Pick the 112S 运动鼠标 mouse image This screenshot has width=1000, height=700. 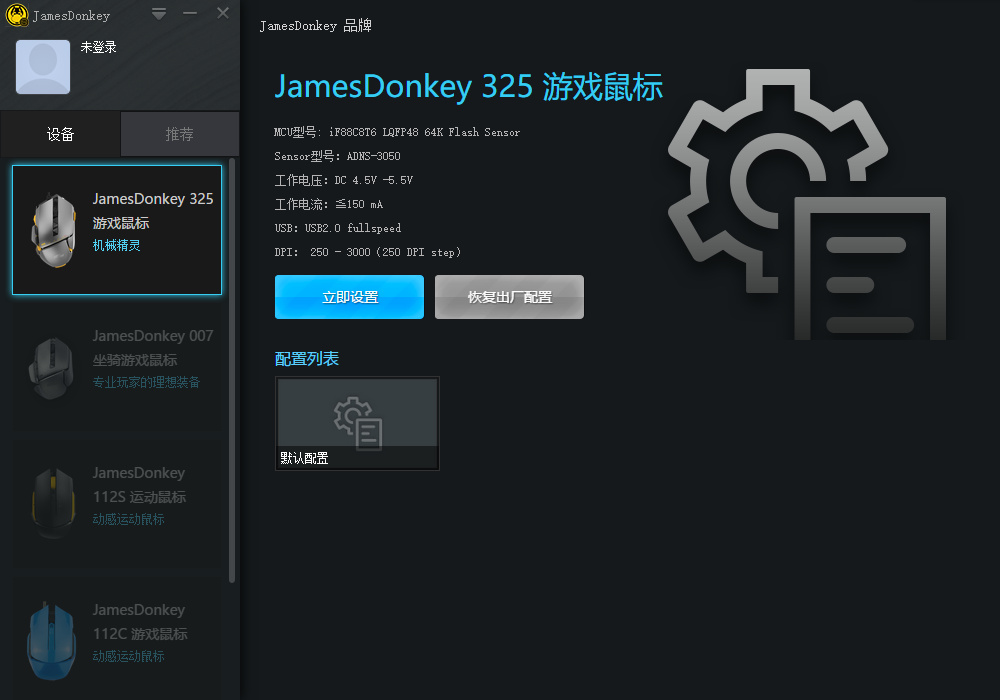(x=52, y=504)
